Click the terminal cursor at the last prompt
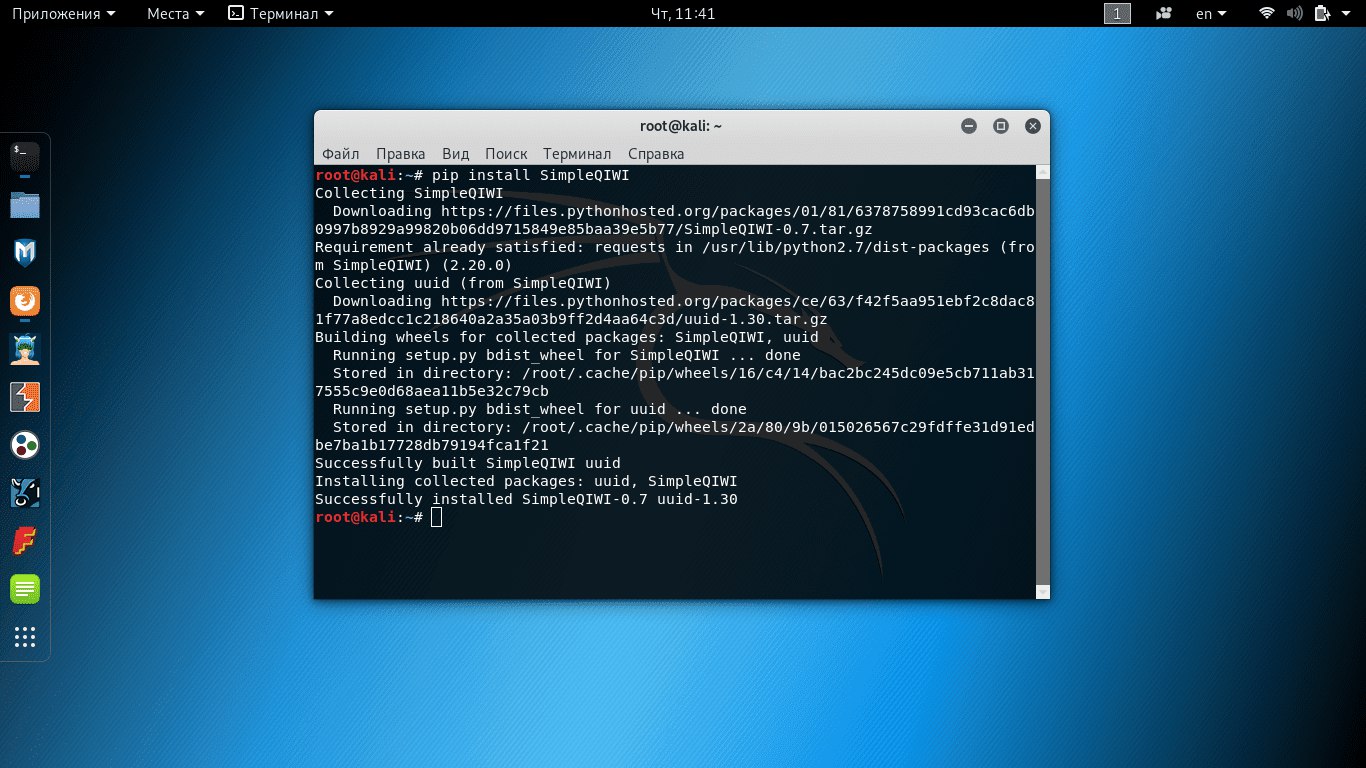Screen dimensions: 1366x768 click(436, 517)
